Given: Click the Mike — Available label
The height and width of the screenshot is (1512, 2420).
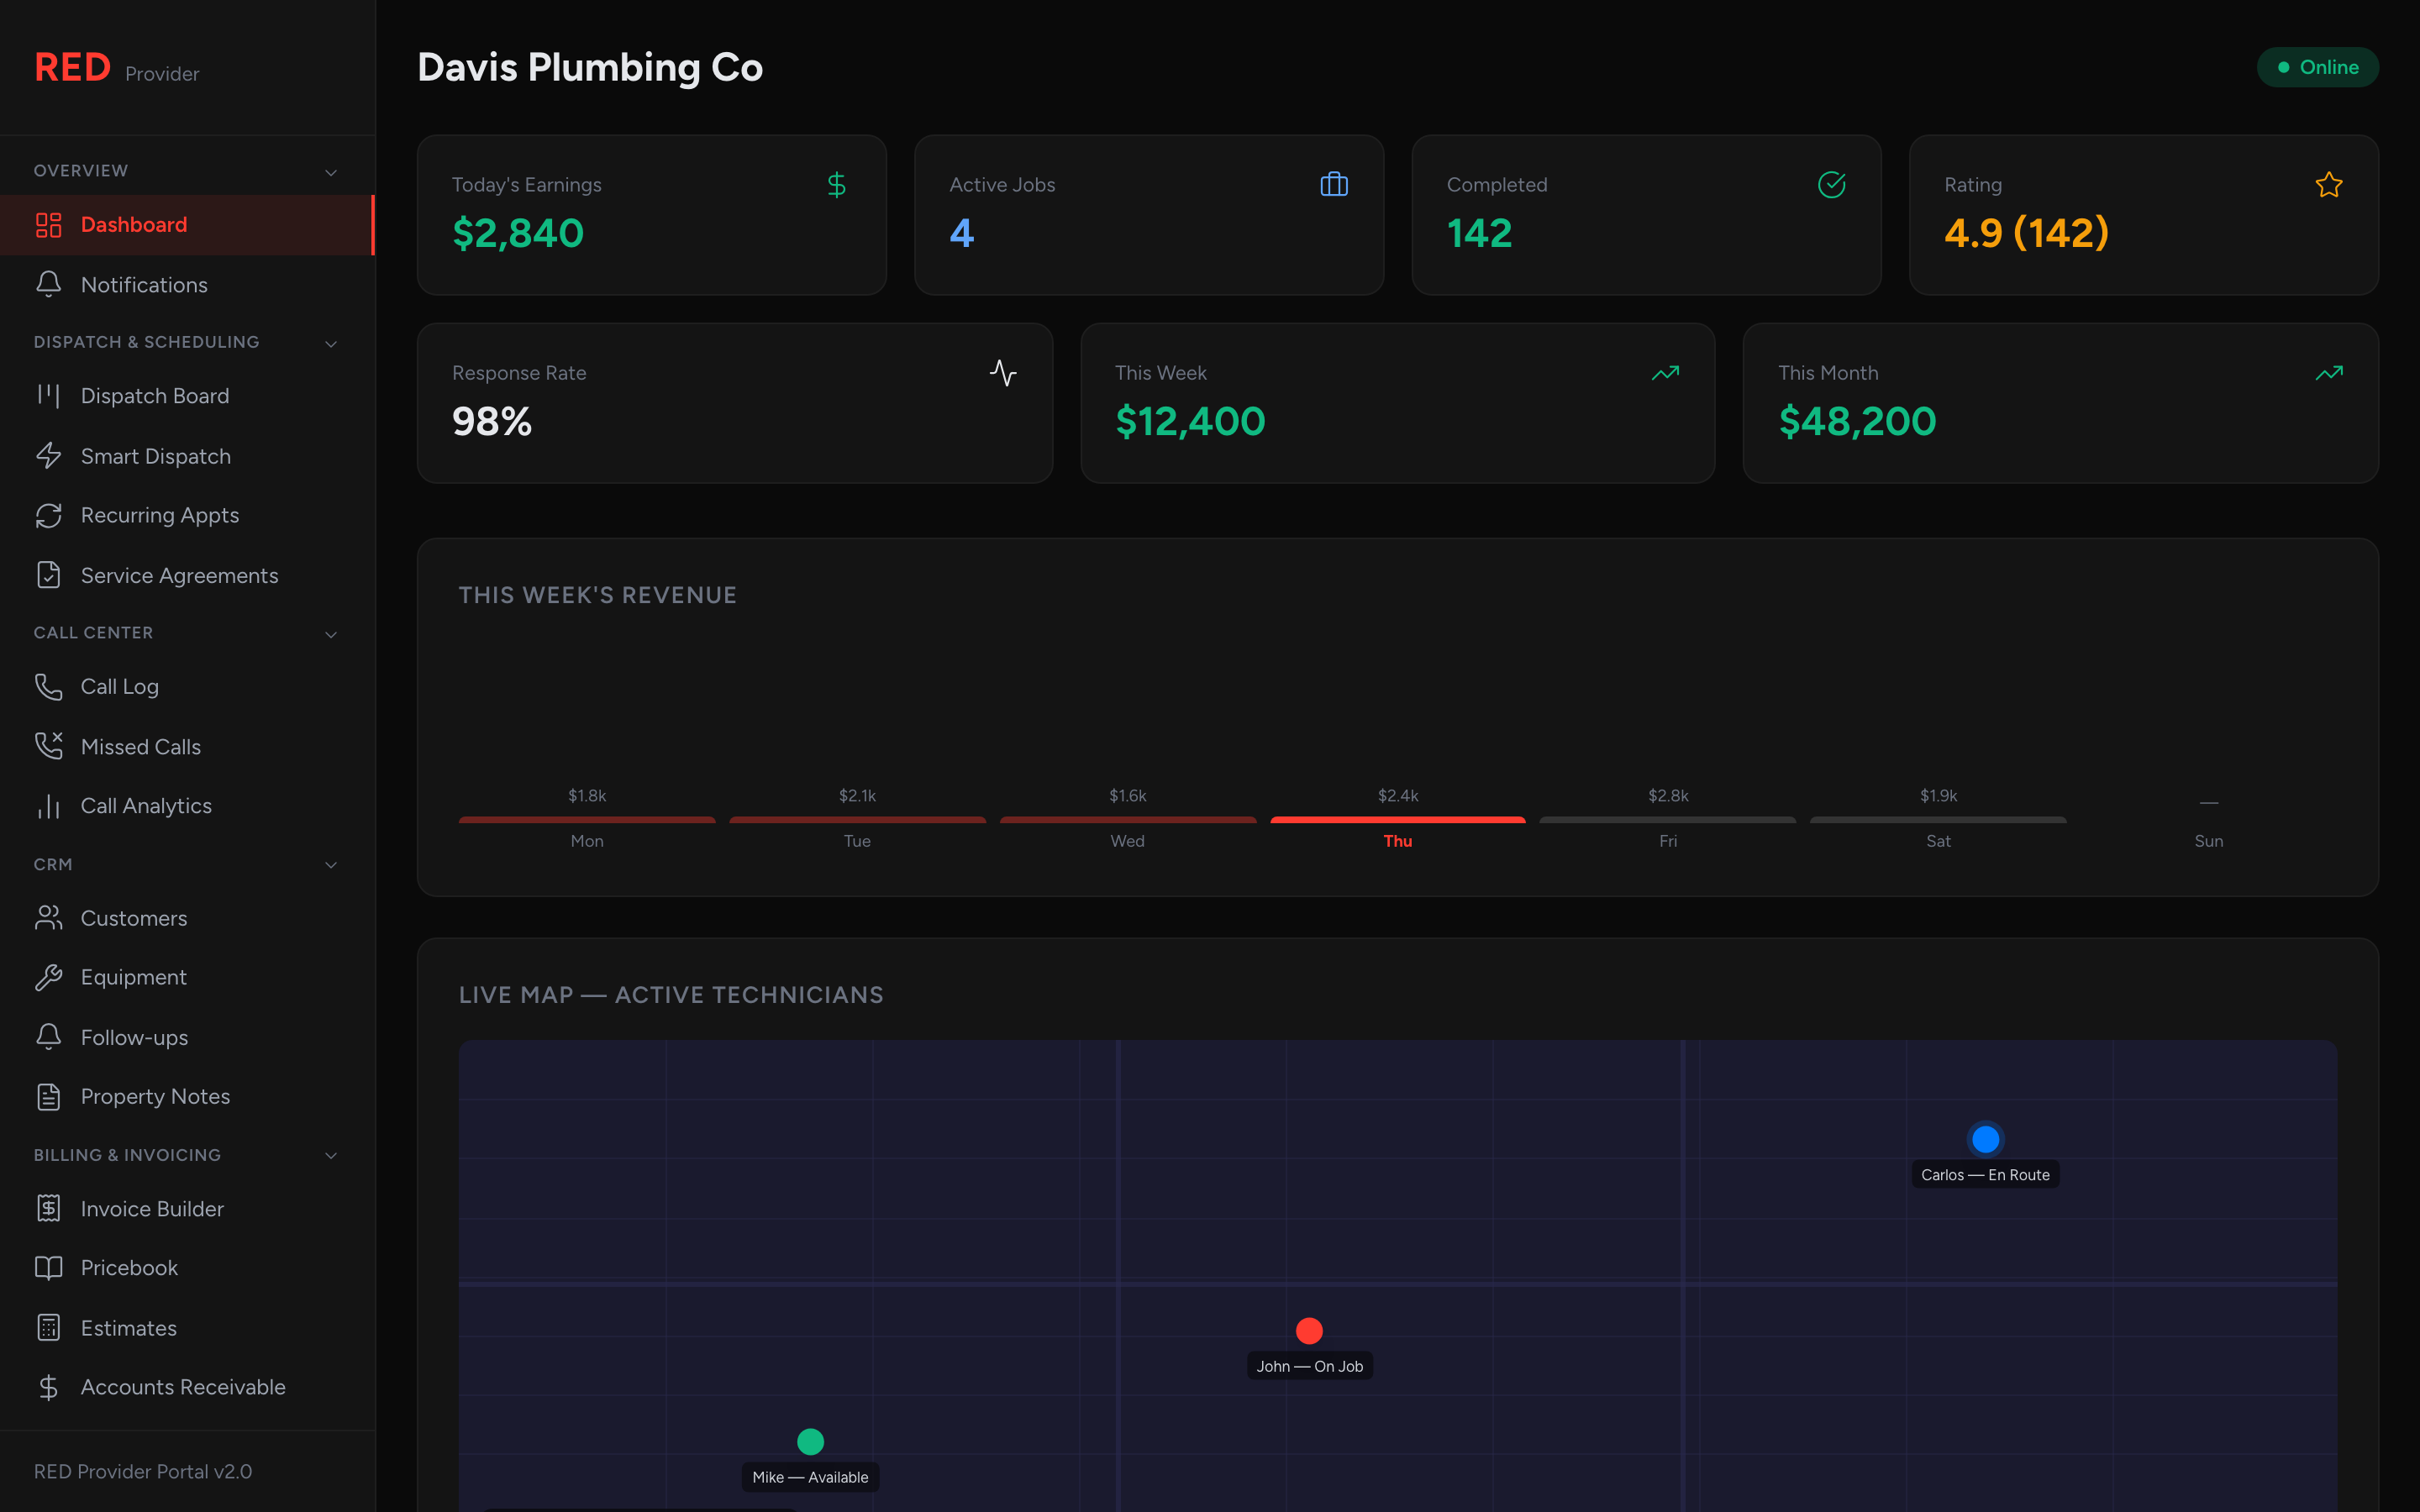Looking at the screenshot, I should [x=810, y=1477].
